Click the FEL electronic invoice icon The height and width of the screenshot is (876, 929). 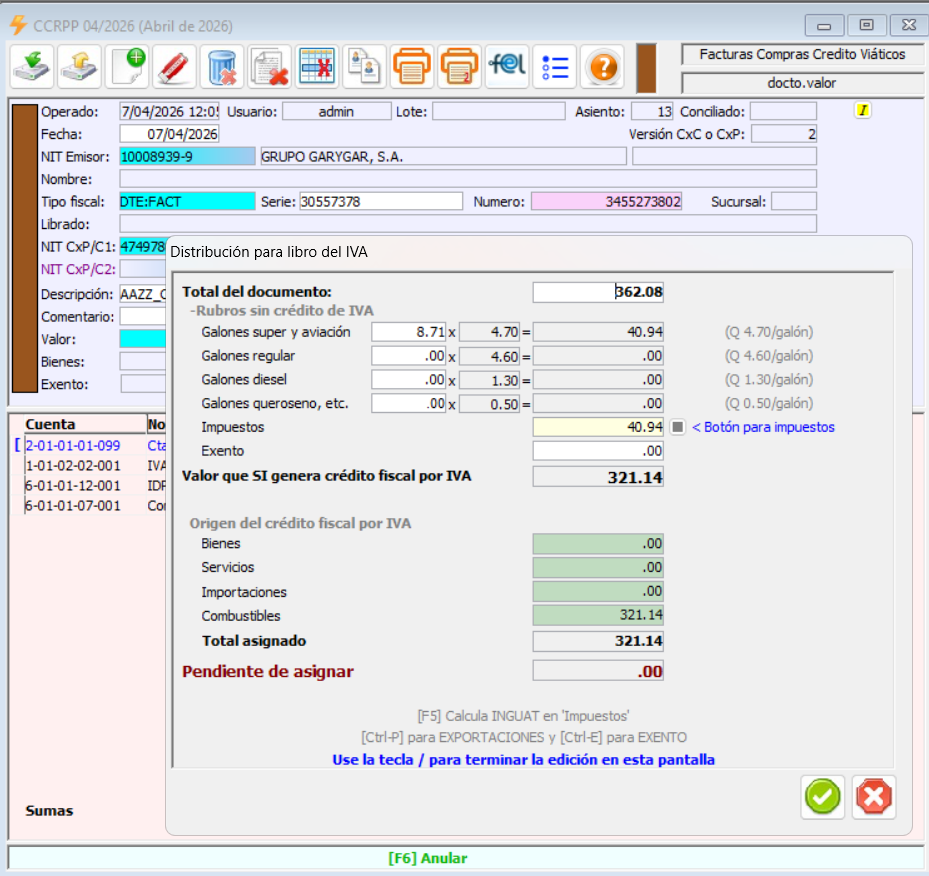point(507,67)
